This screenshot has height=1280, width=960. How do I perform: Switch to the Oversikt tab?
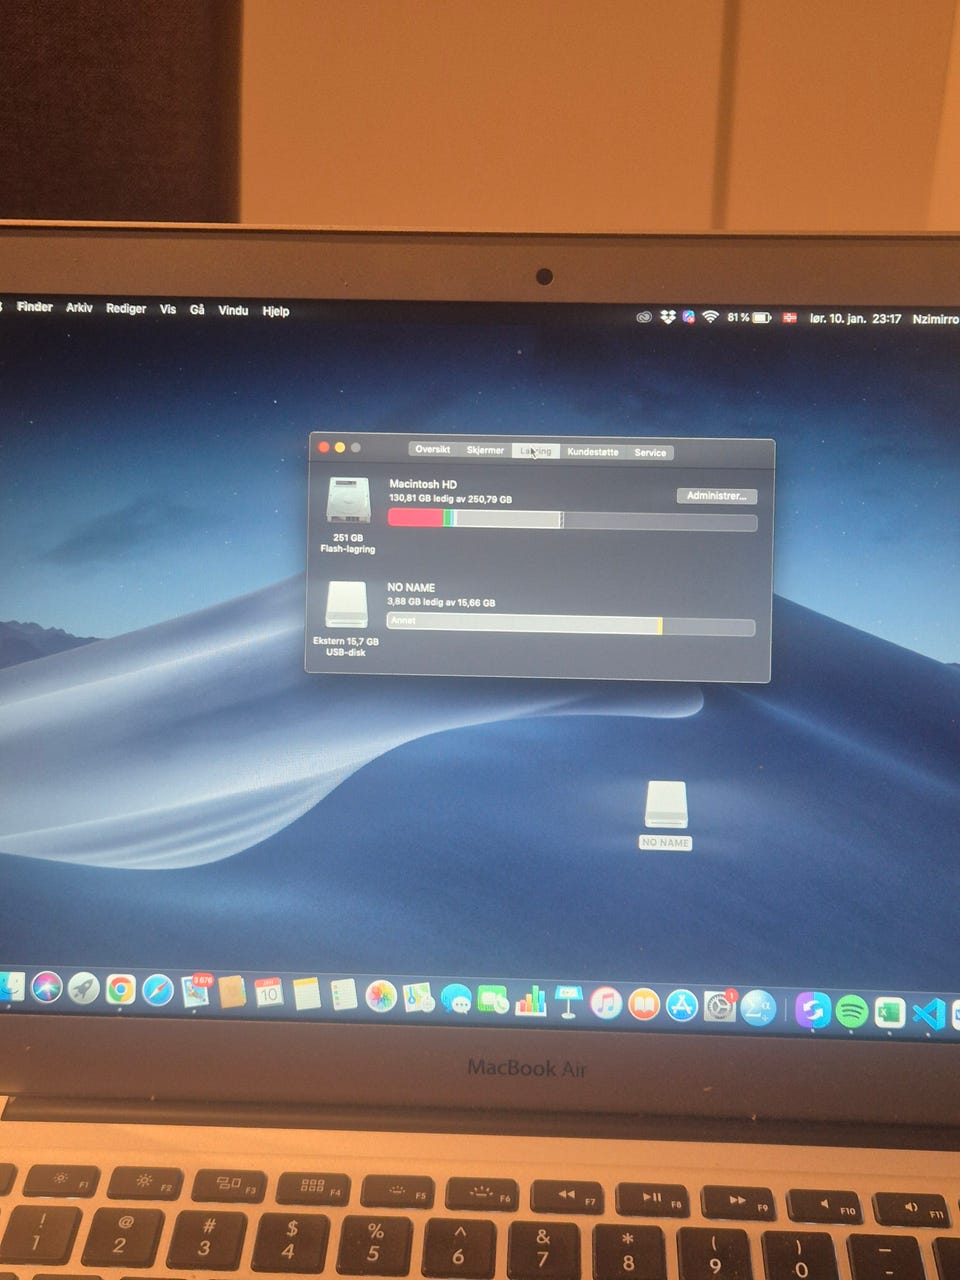tap(433, 450)
